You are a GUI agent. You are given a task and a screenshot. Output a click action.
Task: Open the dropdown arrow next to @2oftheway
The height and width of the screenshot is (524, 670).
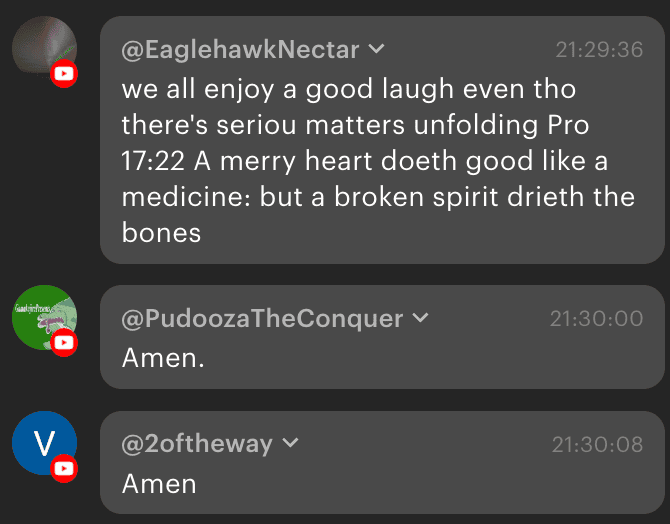pyautogui.click(x=291, y=443)
